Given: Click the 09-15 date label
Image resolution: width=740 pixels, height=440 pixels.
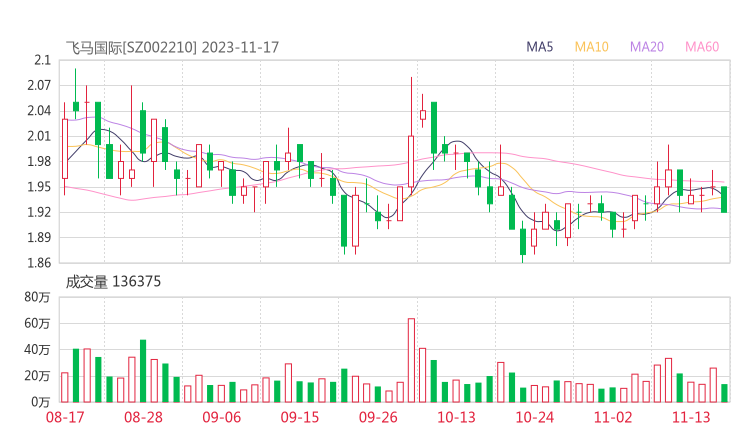Looking at the screenshot, I should [300, 417].
